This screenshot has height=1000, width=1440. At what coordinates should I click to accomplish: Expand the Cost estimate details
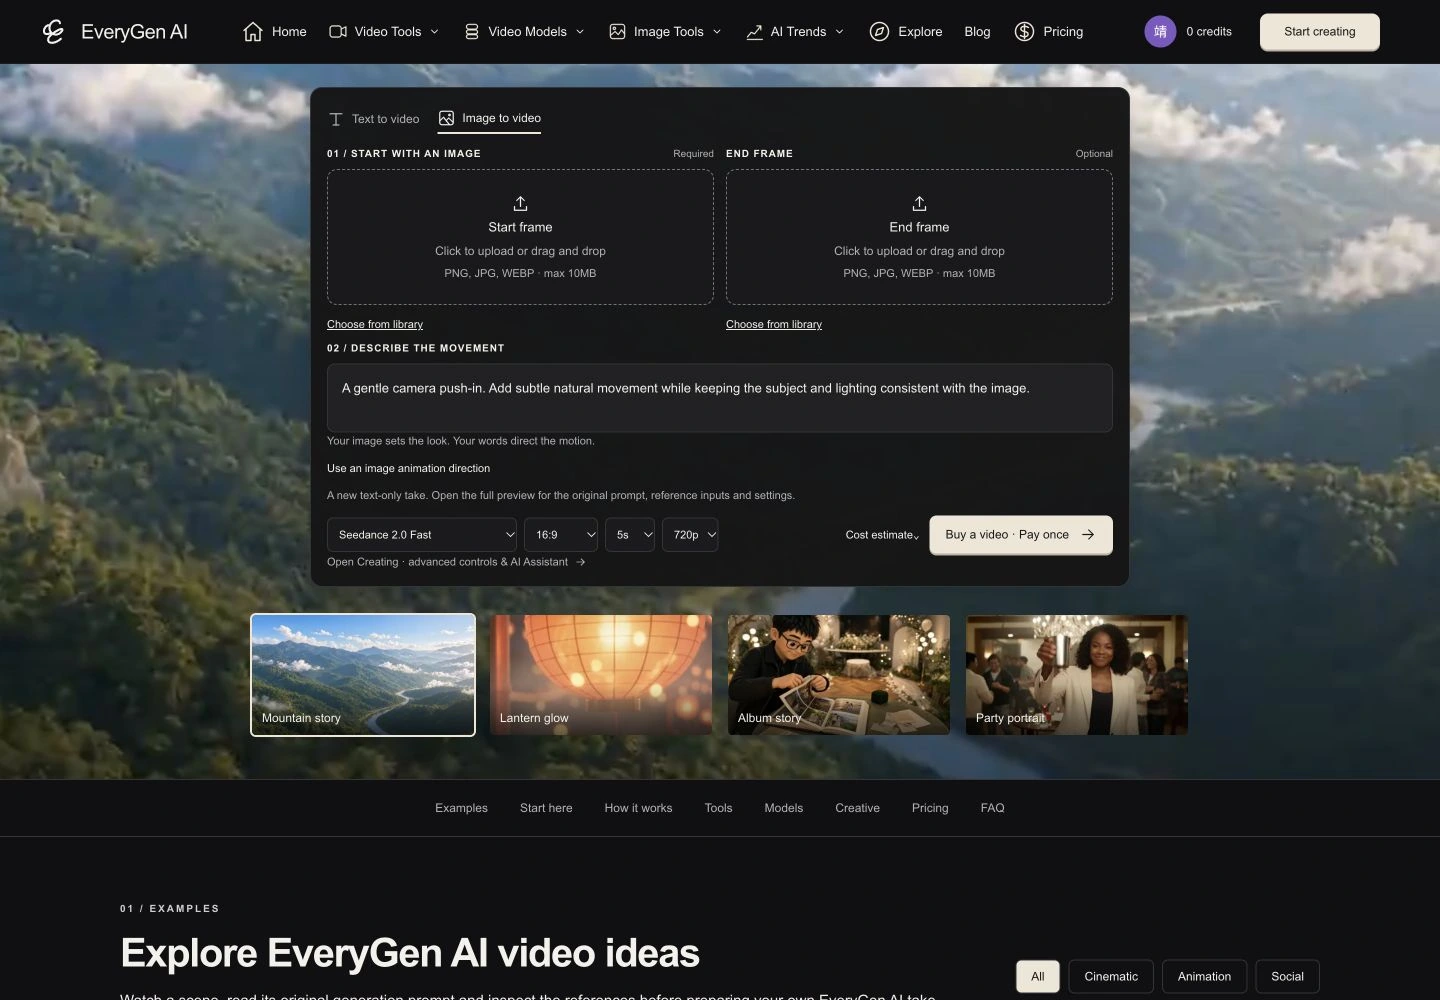tap(882, 535)
